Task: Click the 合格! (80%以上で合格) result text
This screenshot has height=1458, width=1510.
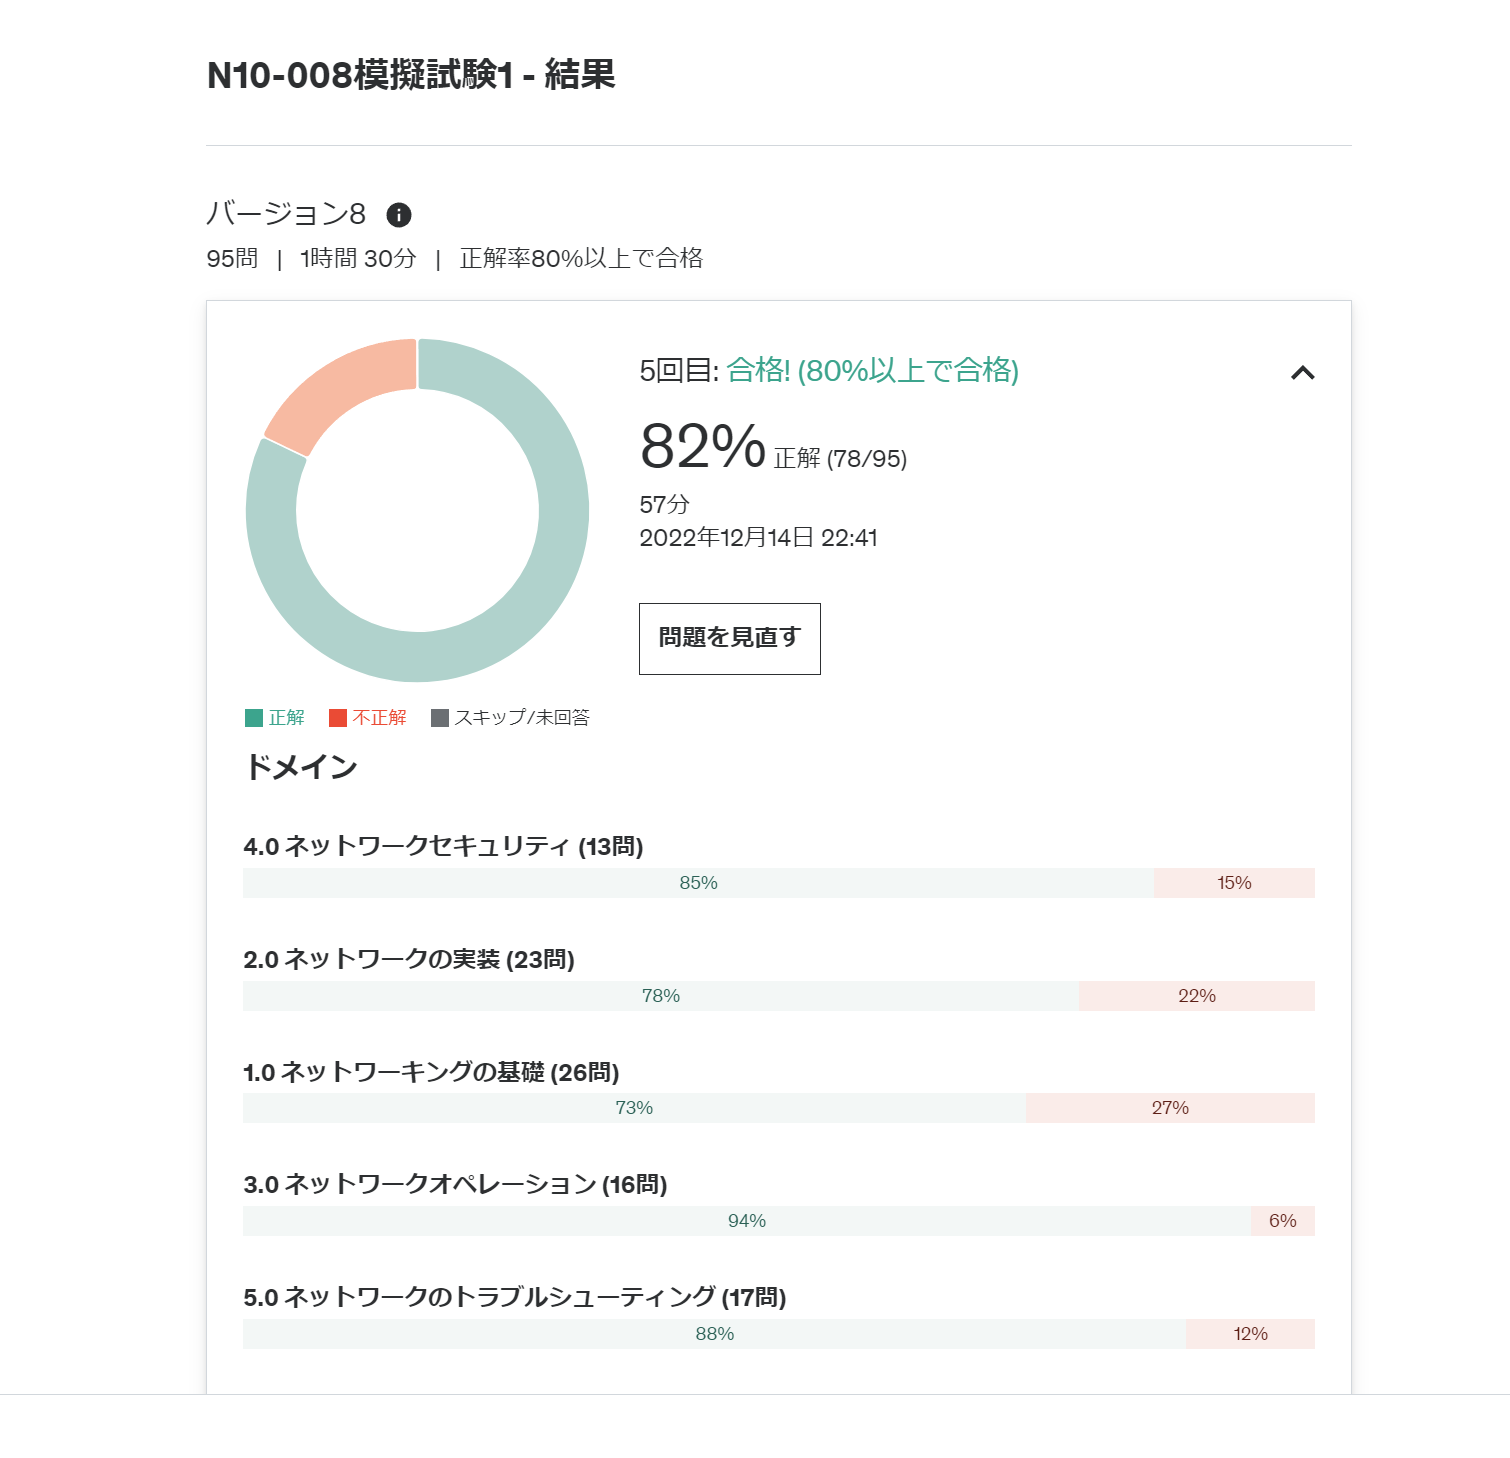Action: click(x=872, y=371)
